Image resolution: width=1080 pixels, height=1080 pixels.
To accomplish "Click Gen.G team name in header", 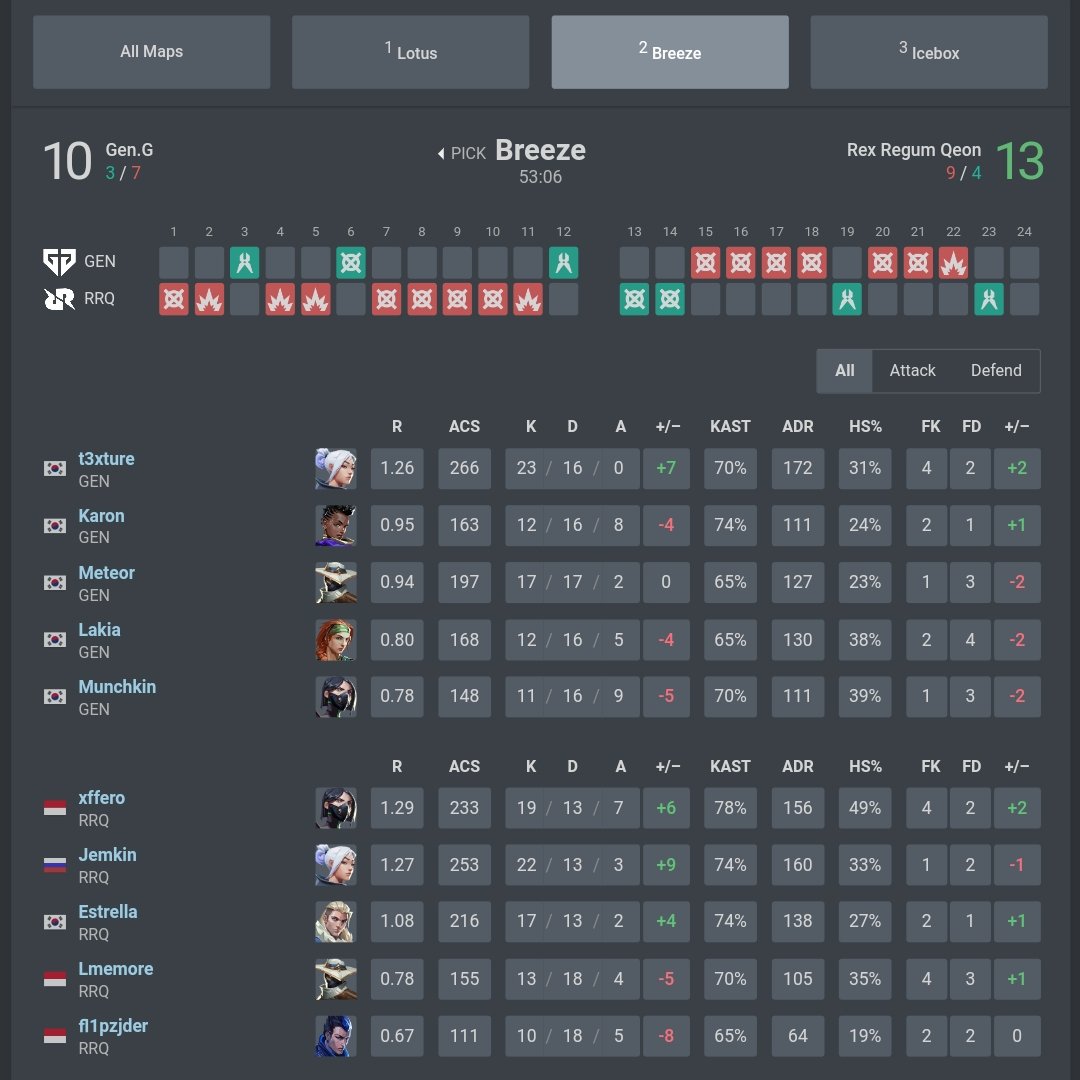I will point(129,149).
